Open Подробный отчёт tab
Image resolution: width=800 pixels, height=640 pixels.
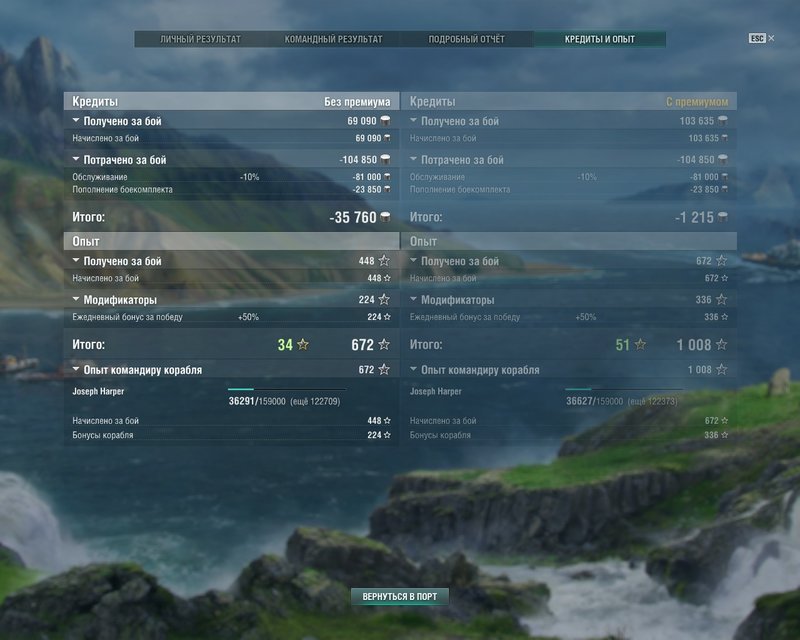click(x=466, y=39)
